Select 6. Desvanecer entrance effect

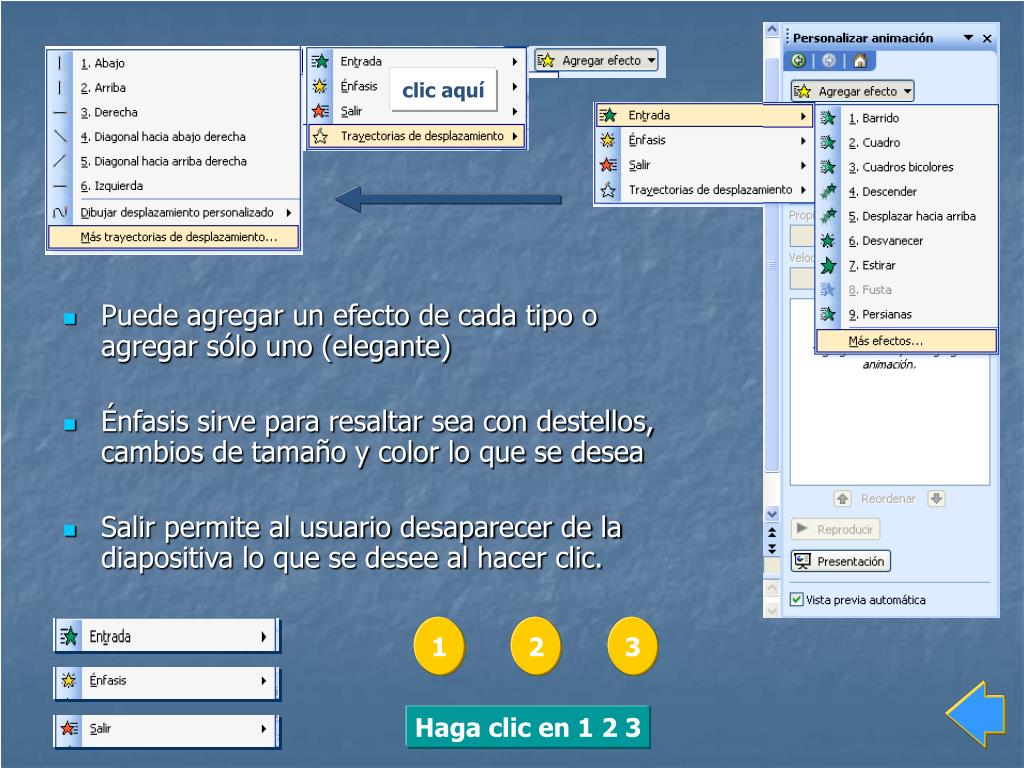(886, 240)
